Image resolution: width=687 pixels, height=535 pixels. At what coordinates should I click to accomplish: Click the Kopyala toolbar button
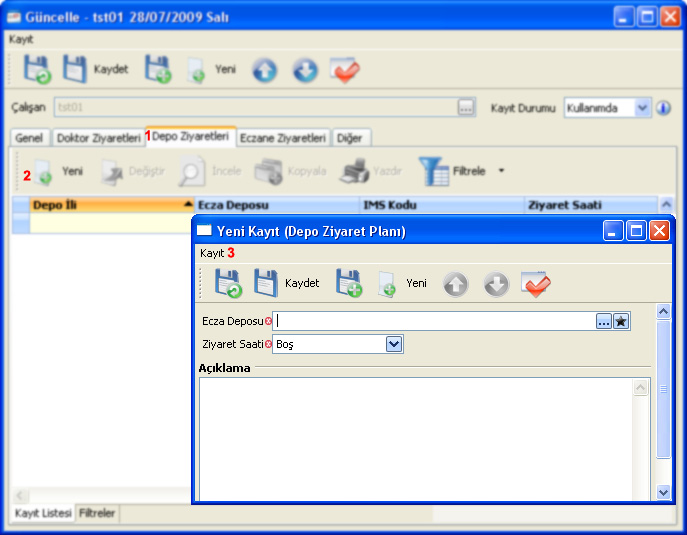[x=290, y=171]
